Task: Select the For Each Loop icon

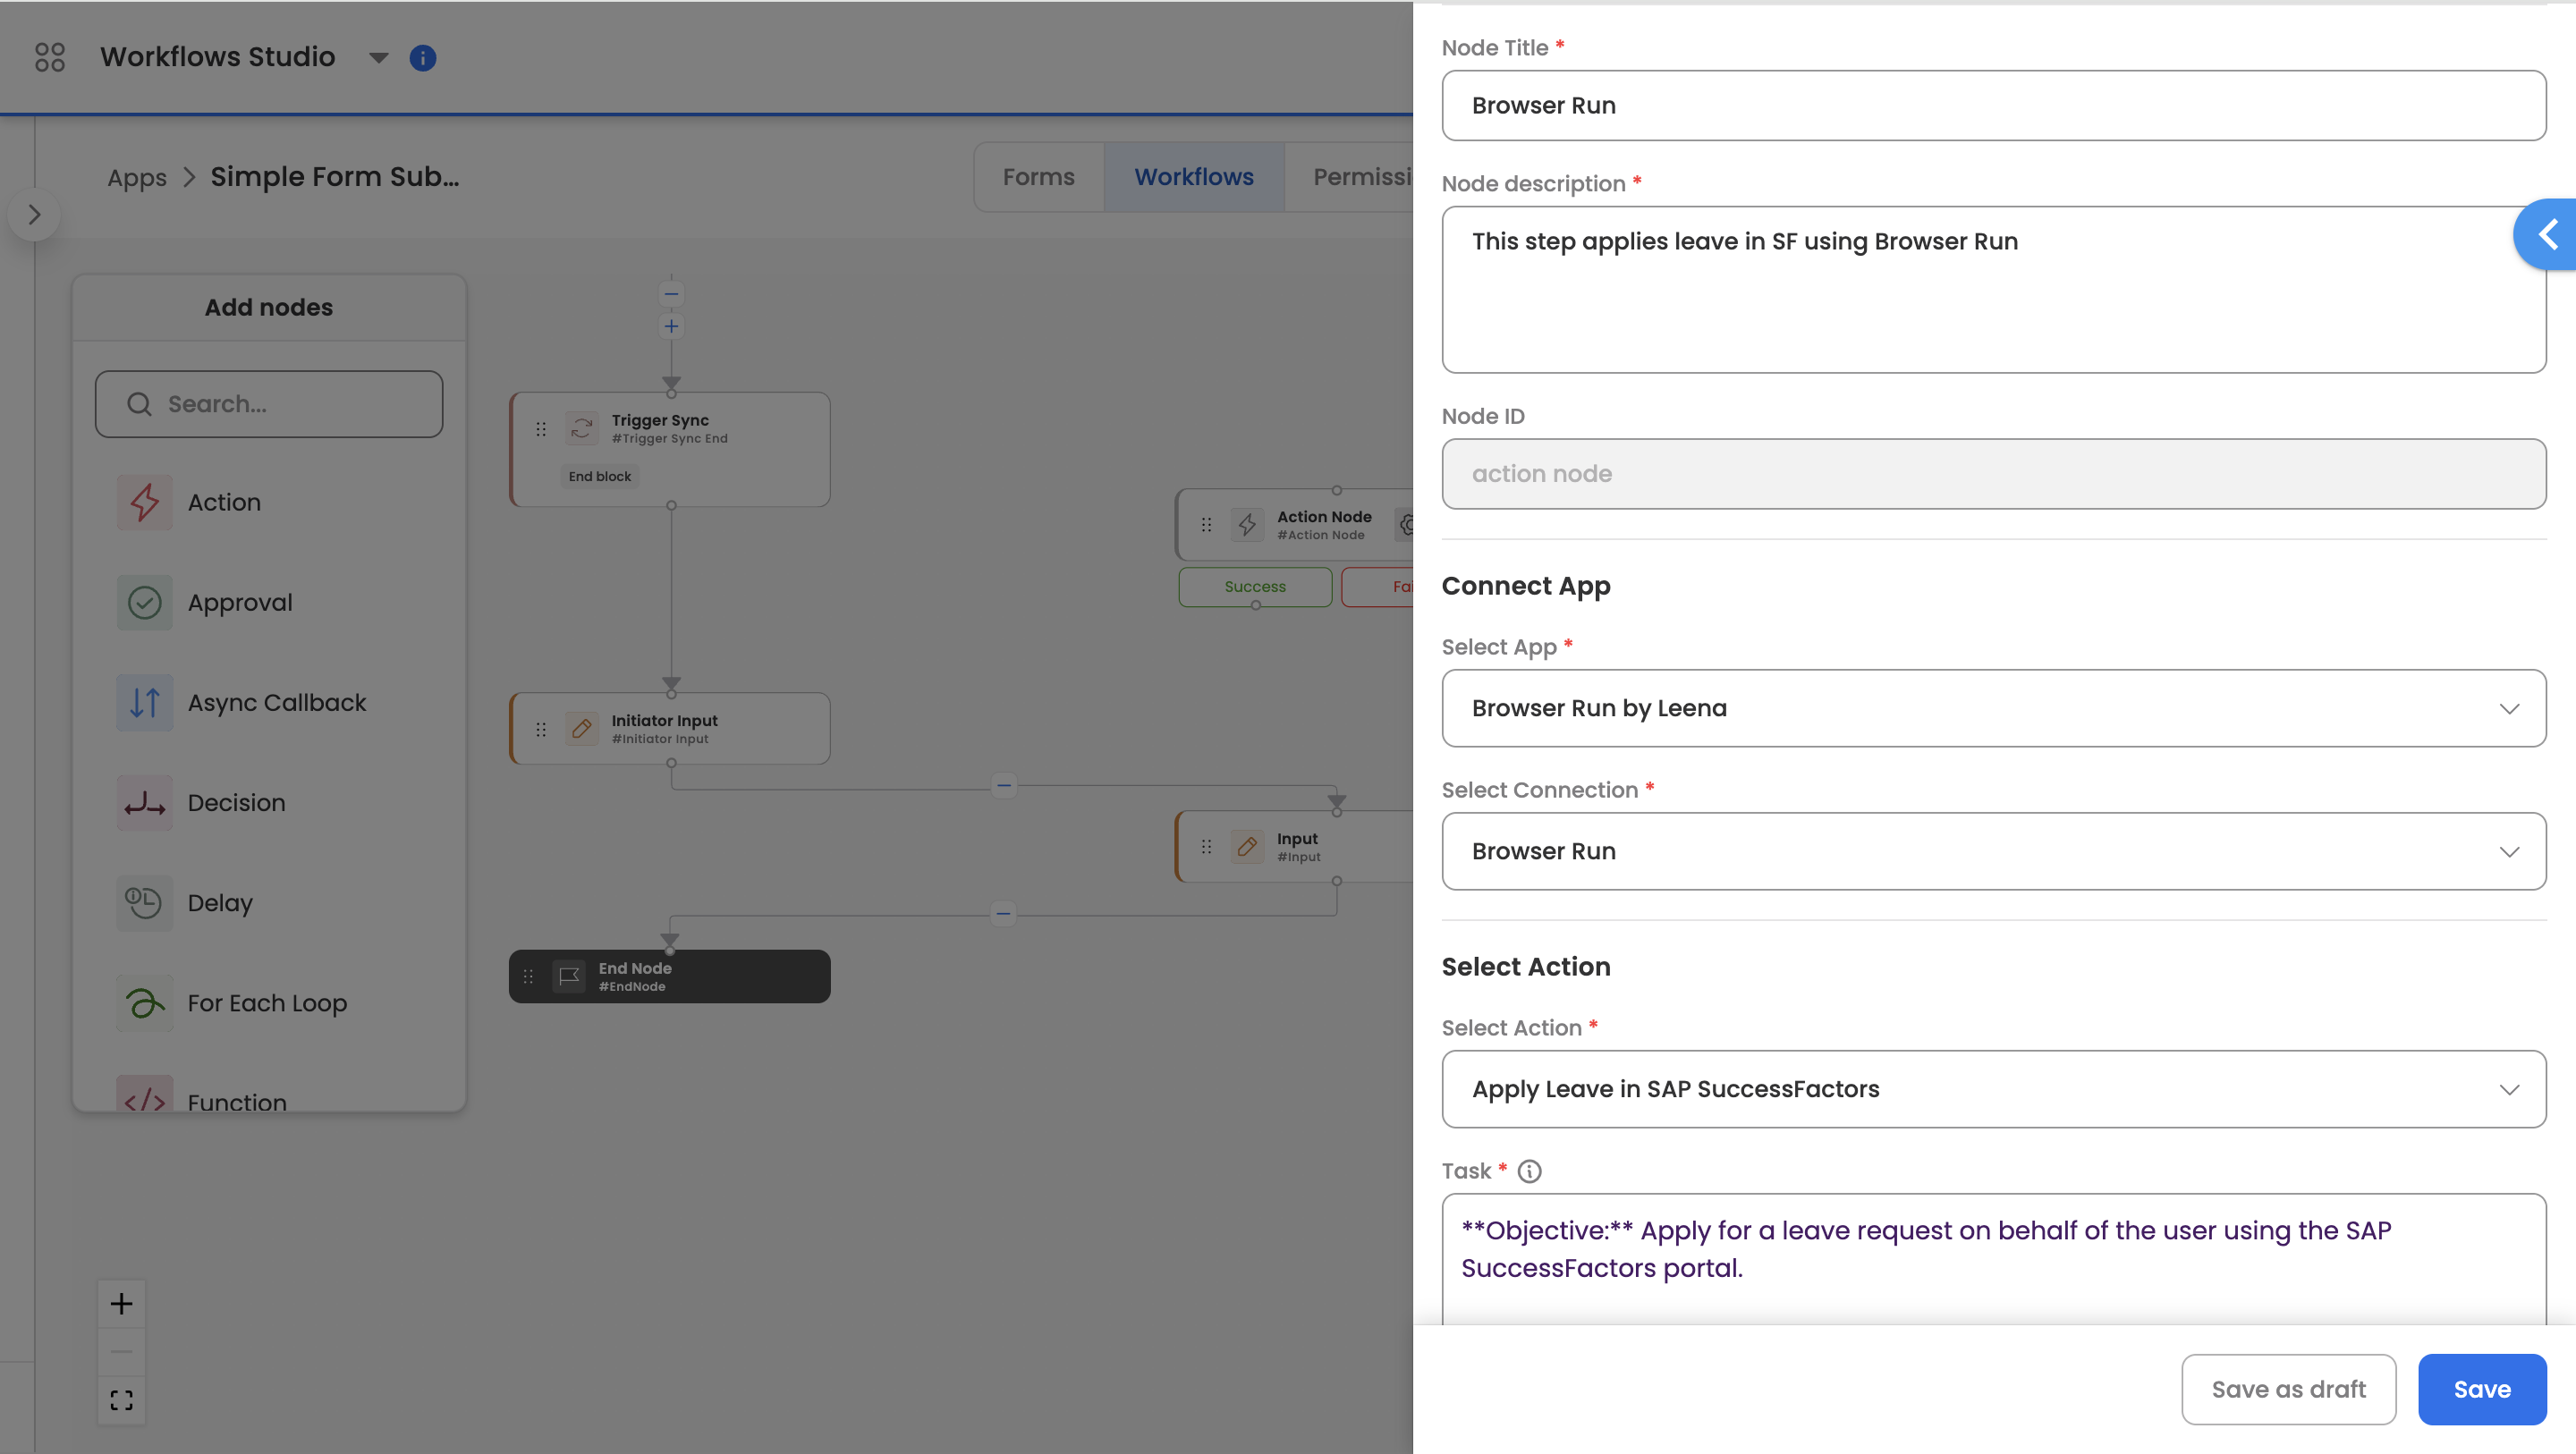Action: click(144, 1002)
